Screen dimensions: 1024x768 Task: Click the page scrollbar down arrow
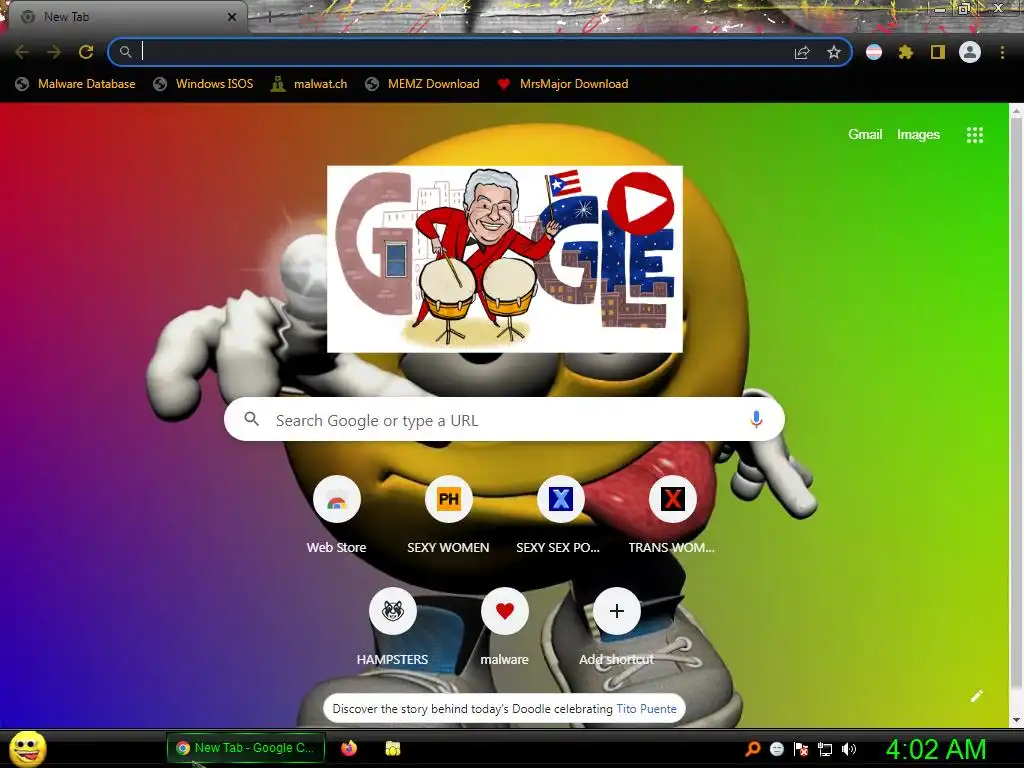[1016, 720]
